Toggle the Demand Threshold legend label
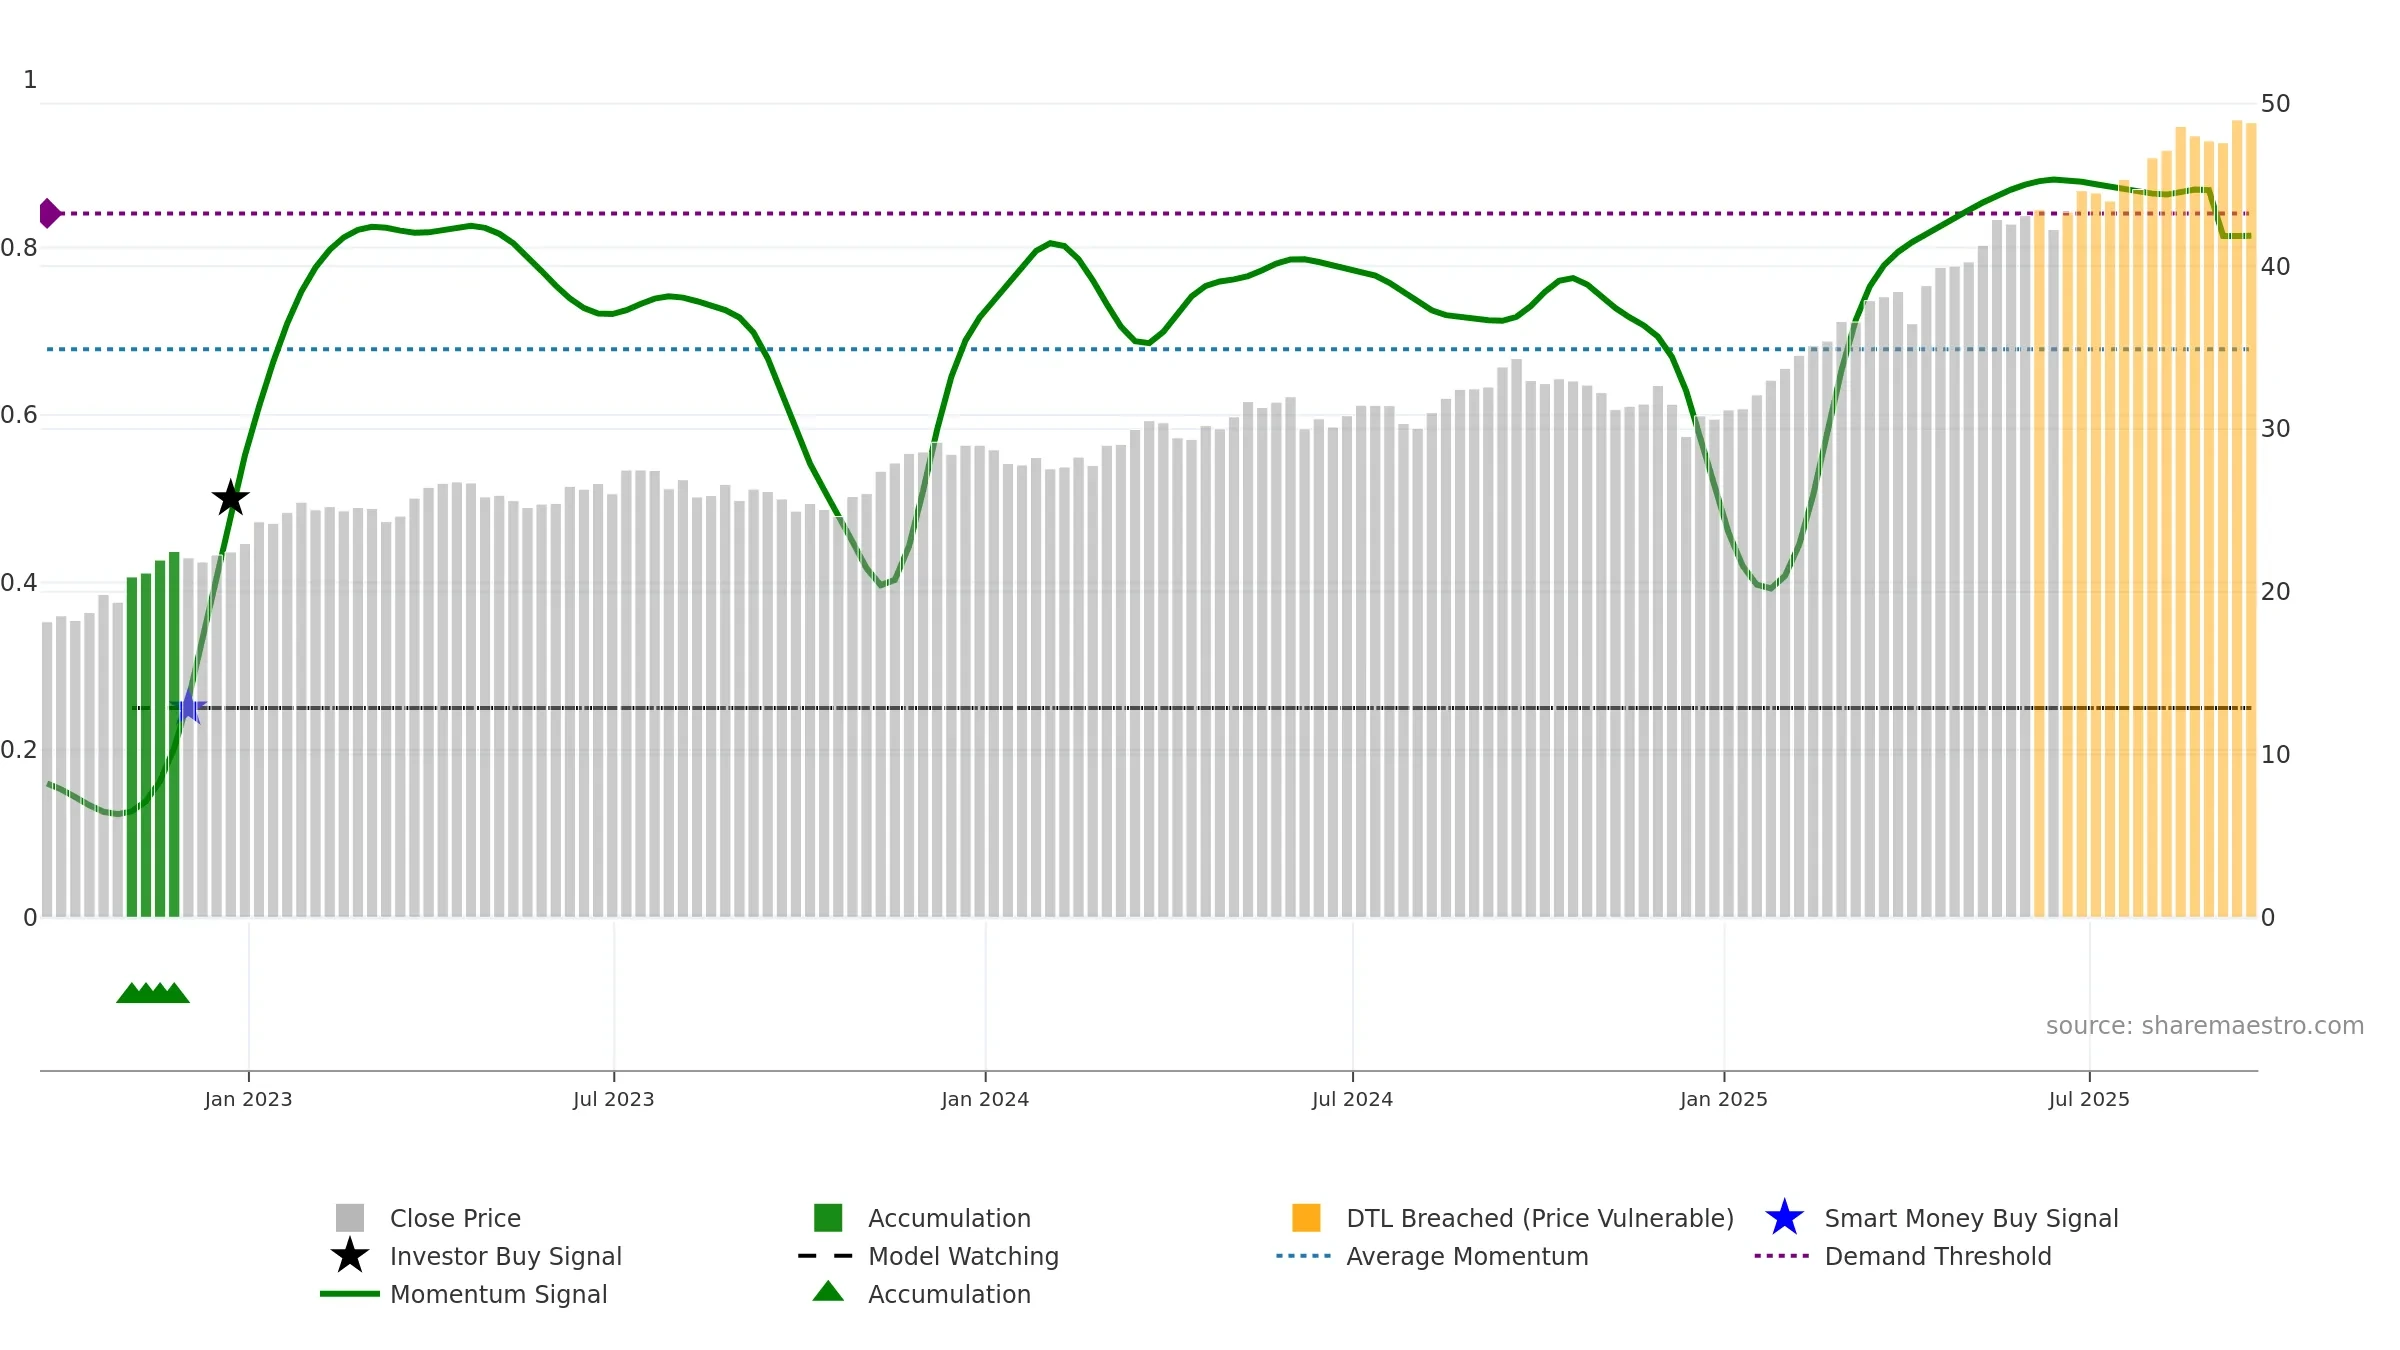This screenshot has height=1350, width=2400. point(1938,1256)
